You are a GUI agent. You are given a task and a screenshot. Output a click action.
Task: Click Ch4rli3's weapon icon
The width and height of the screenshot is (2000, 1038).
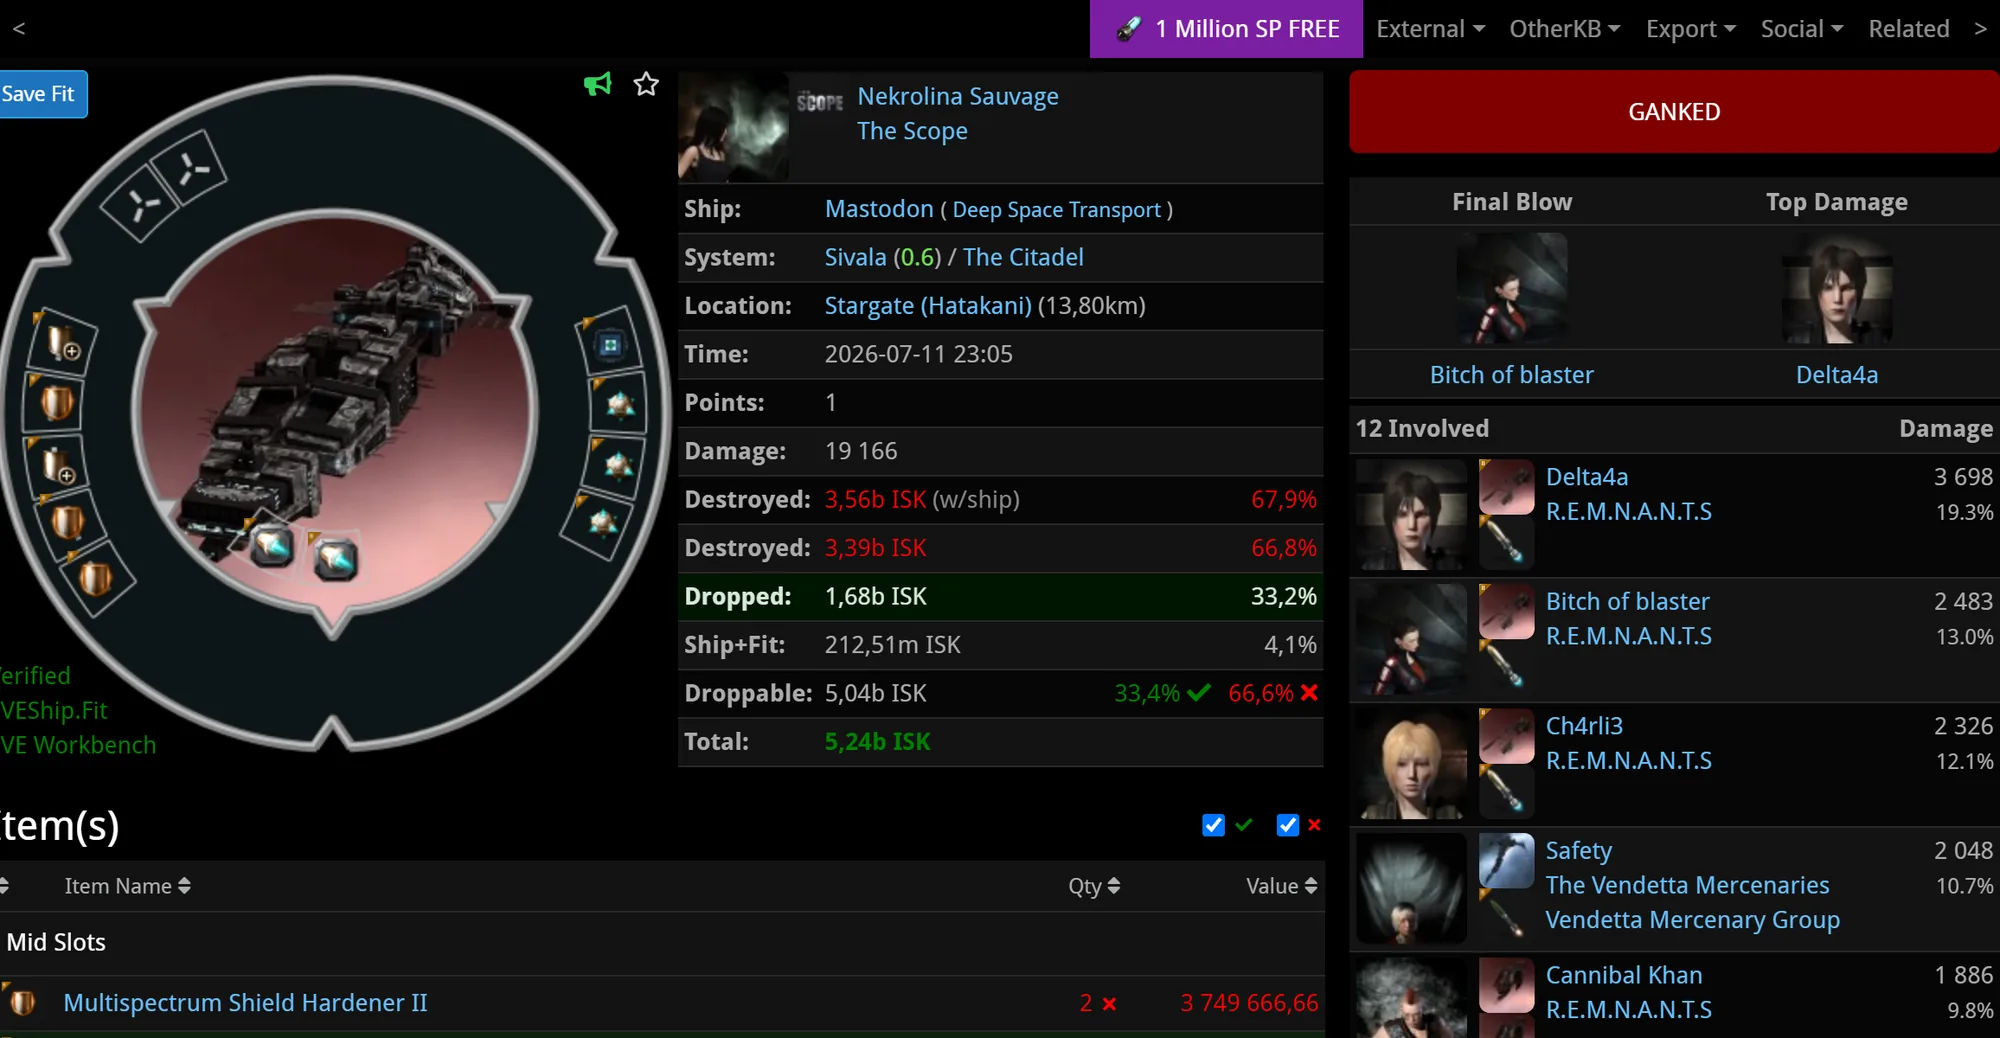pos(1506,790)
